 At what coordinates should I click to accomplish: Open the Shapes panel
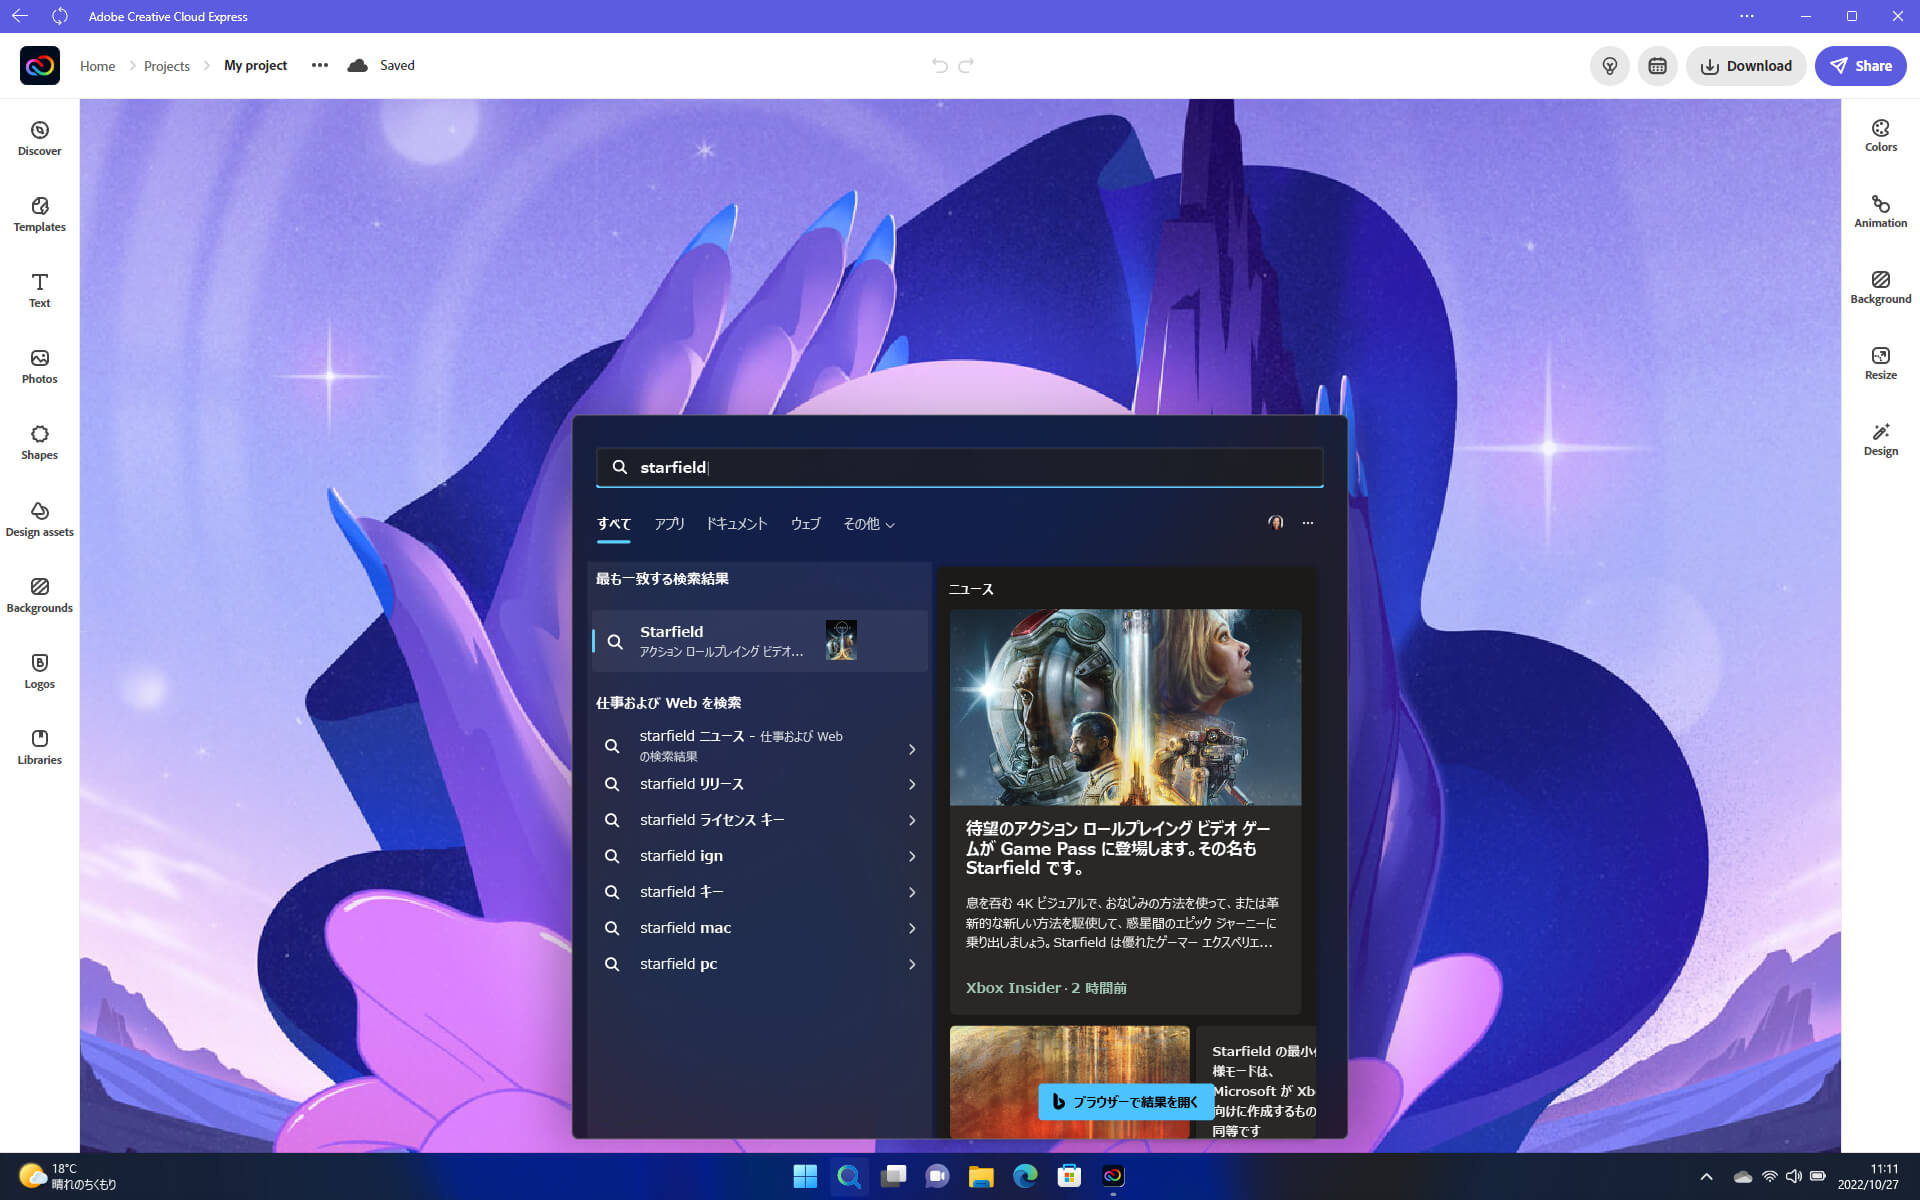tap(39, 442)
